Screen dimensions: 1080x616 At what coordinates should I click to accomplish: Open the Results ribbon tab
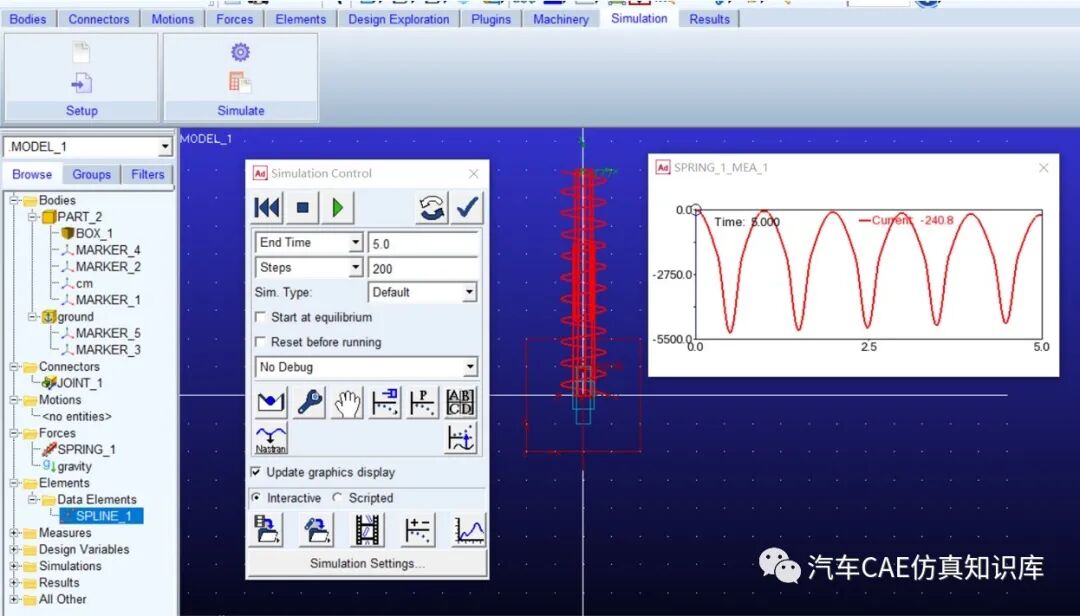click(709, 19)
